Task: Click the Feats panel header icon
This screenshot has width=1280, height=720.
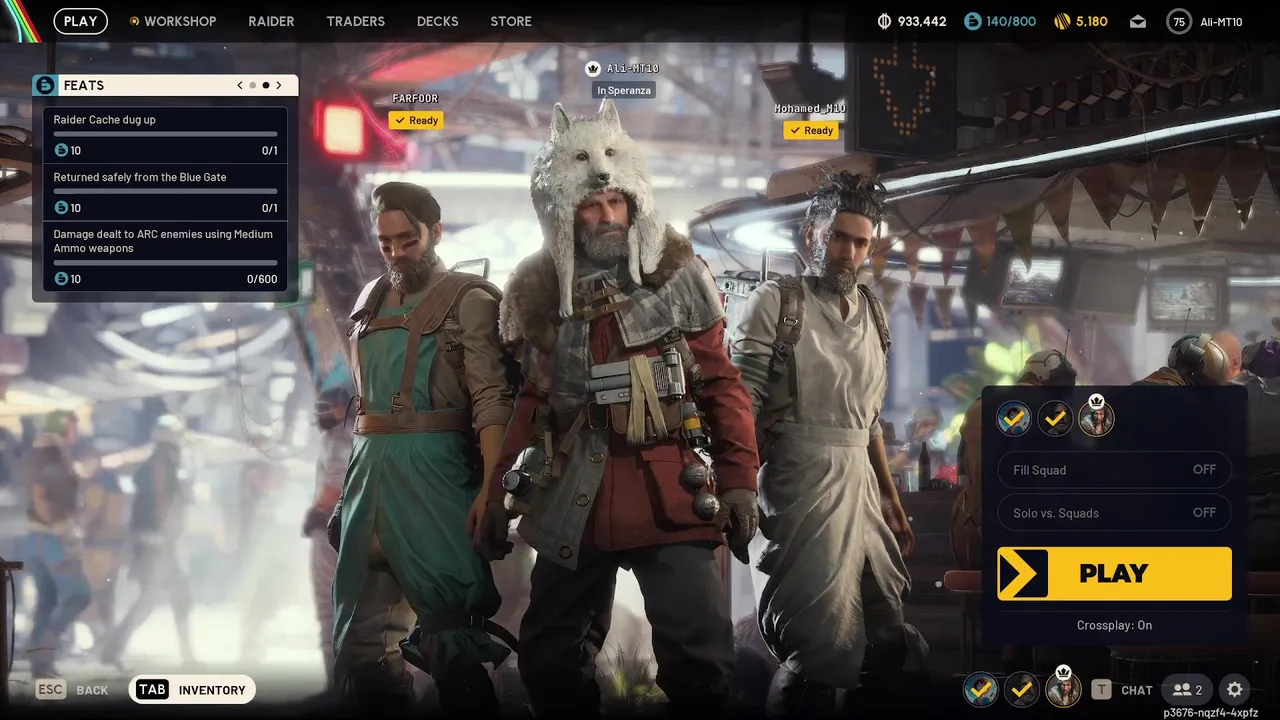Action: 45,85
